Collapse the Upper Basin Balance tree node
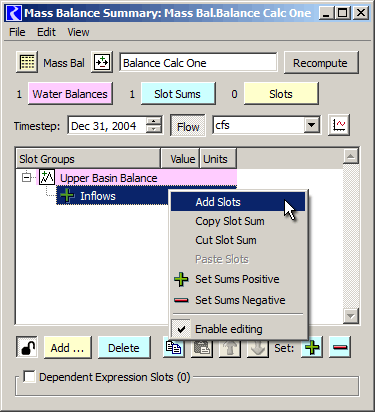Viewport: 375px width, 412px height. [x=26, y=177]
